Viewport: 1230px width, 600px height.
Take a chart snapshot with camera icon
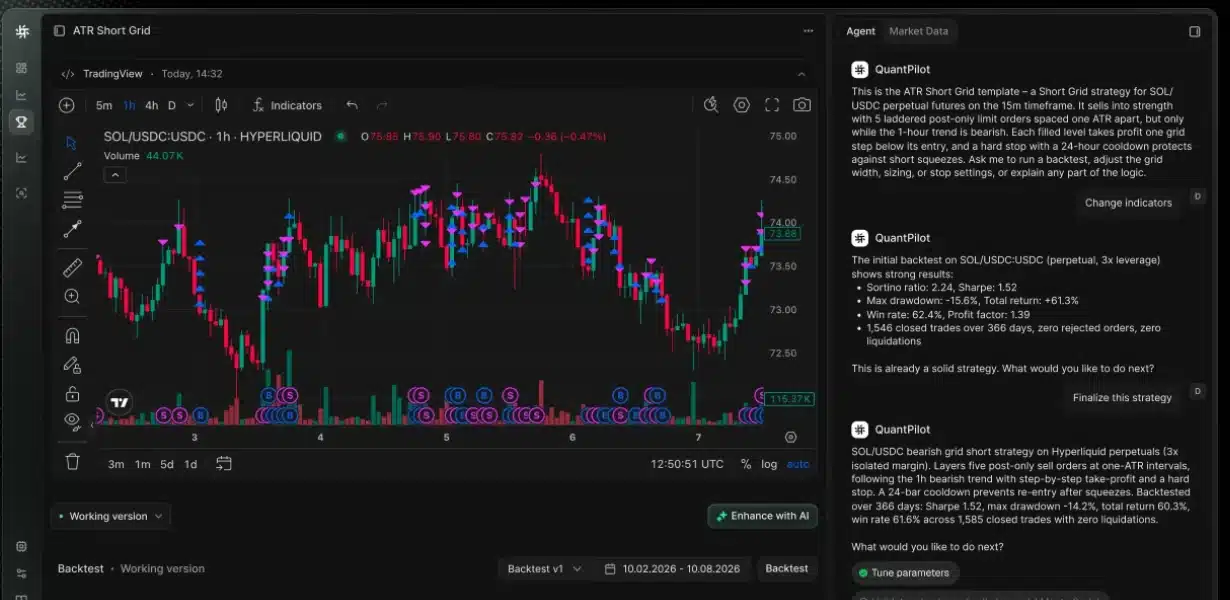pos(802,105)
